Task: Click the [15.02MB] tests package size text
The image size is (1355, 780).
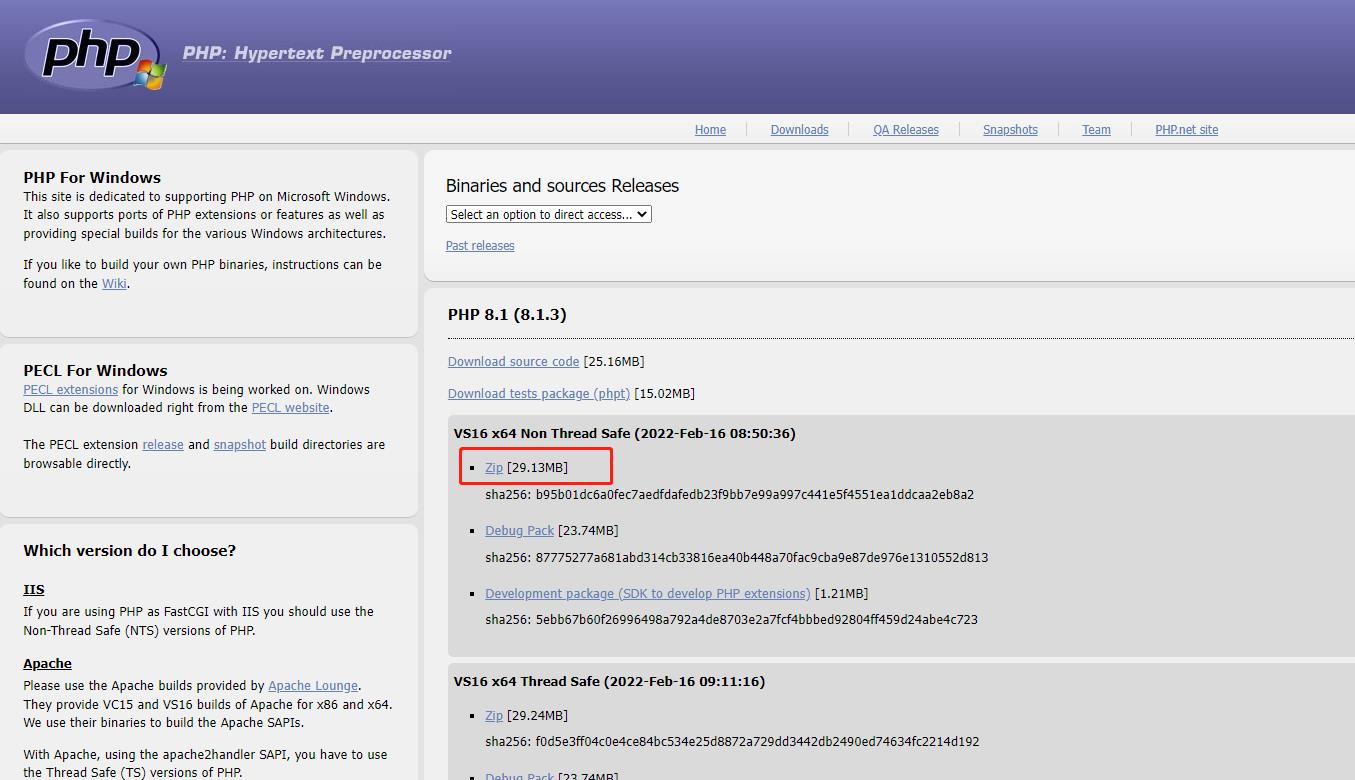Action: 664,394
